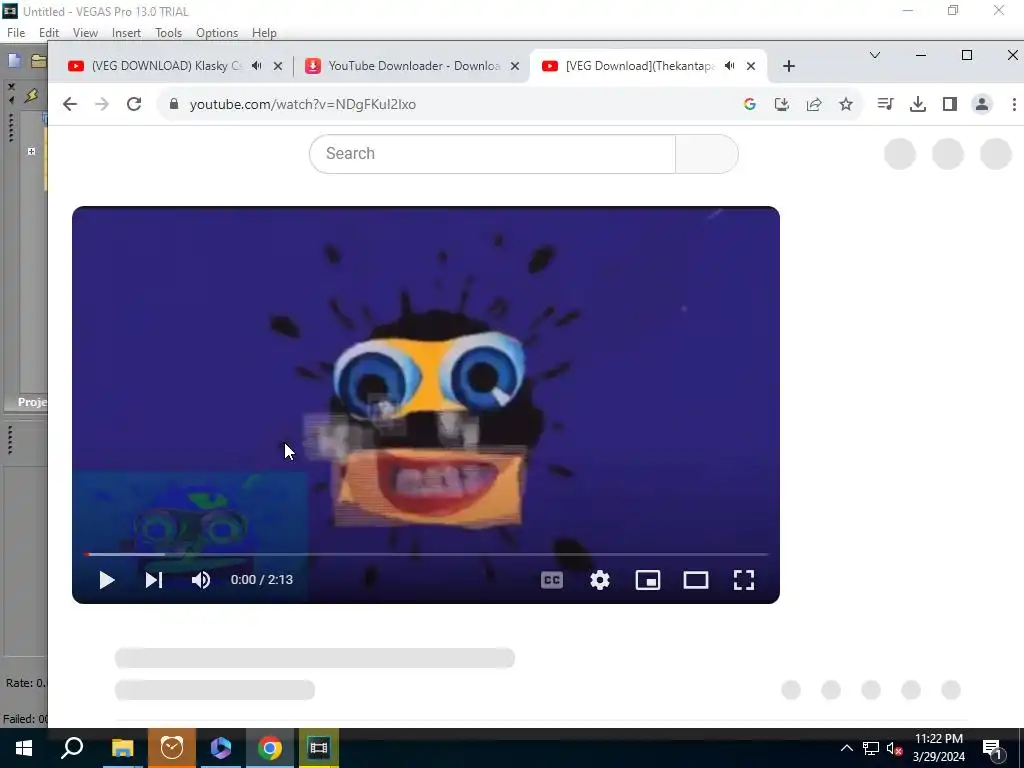The width and height of the screenshot is (1024, 768).
Task: Open VEGAS Pro Help menu
Action: pyautogui.click(x=264, y=33)
